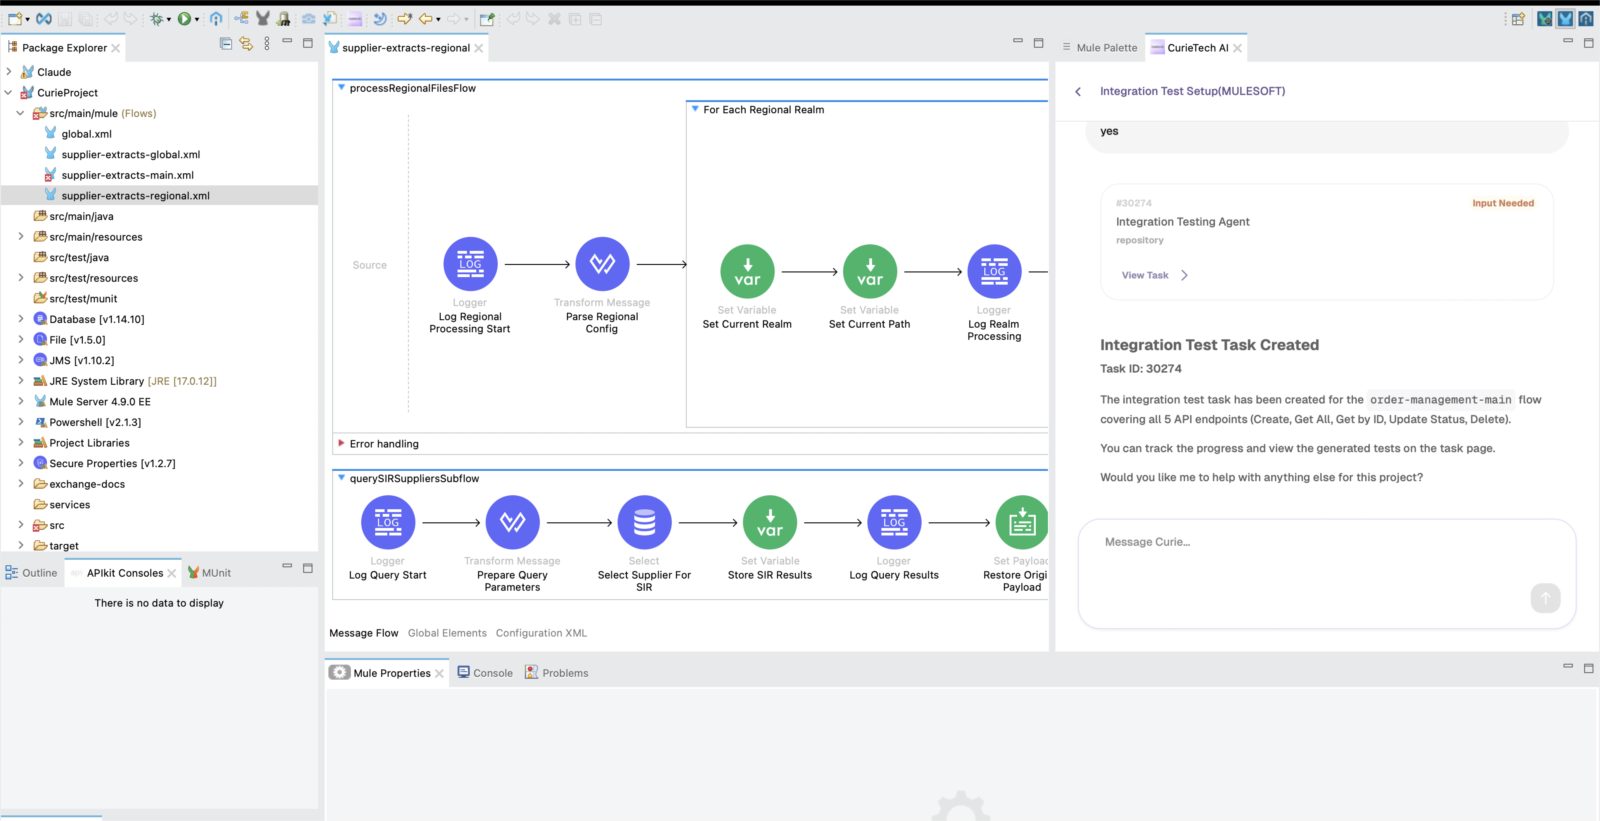Select the Select Supplier For SIR database node
Screen dimensions: 1600x821
644,522
